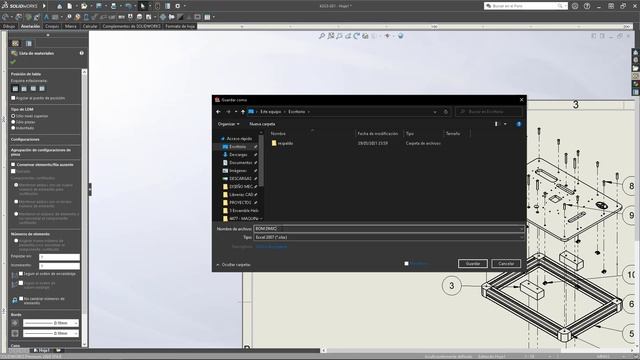Select Sólo nivel superior radio button
Screen dimensions: 640x360
click(x=13, y=116)
